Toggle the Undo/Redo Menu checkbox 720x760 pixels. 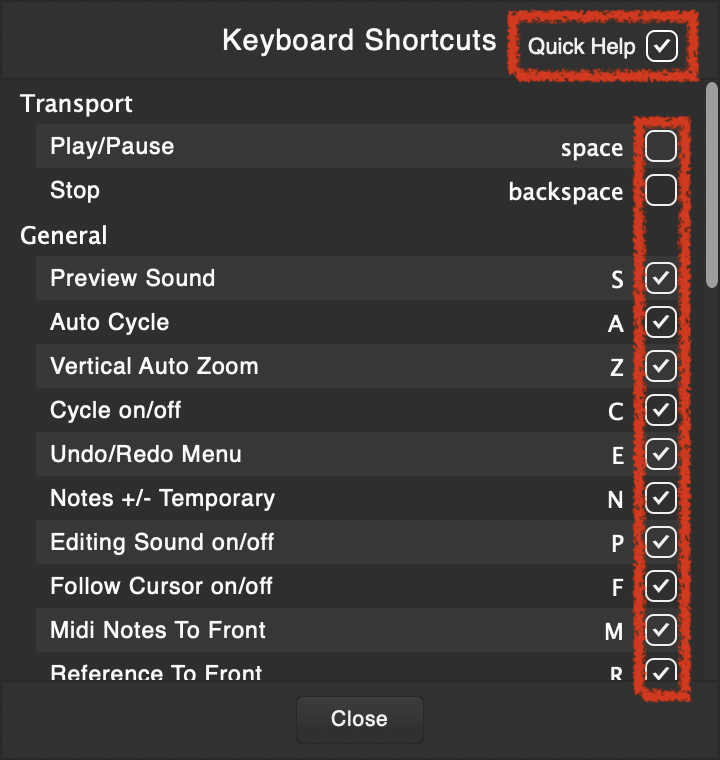[x=661, y=454]
